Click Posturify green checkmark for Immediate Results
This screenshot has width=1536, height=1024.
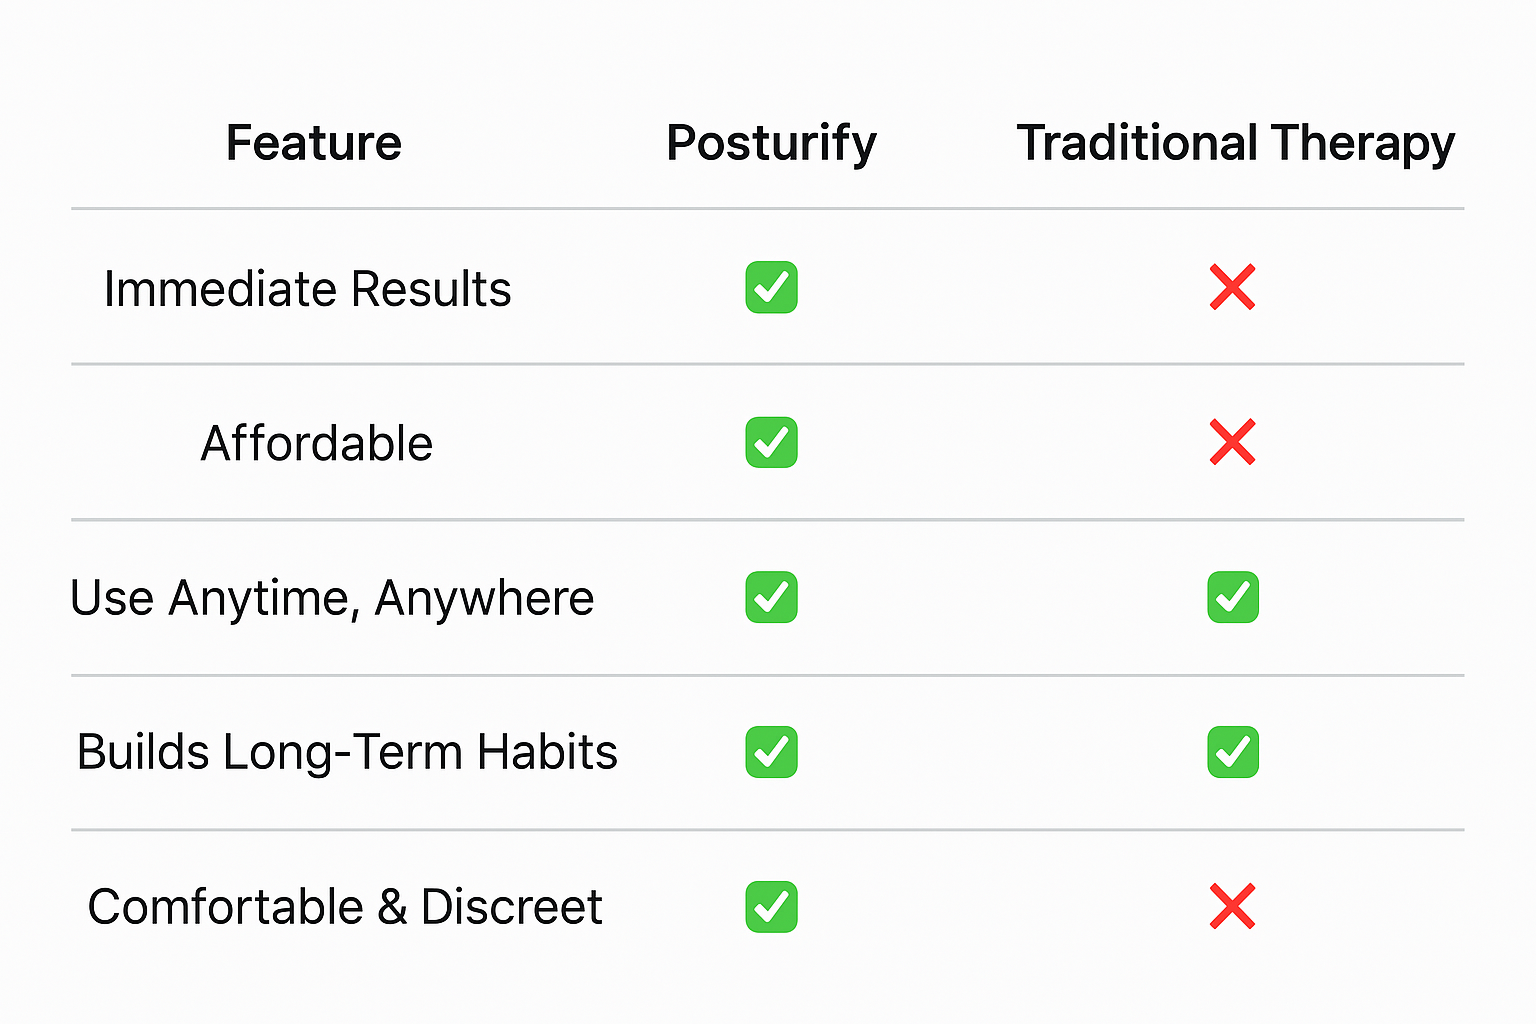pyautogui.click(x=771, y=288)
